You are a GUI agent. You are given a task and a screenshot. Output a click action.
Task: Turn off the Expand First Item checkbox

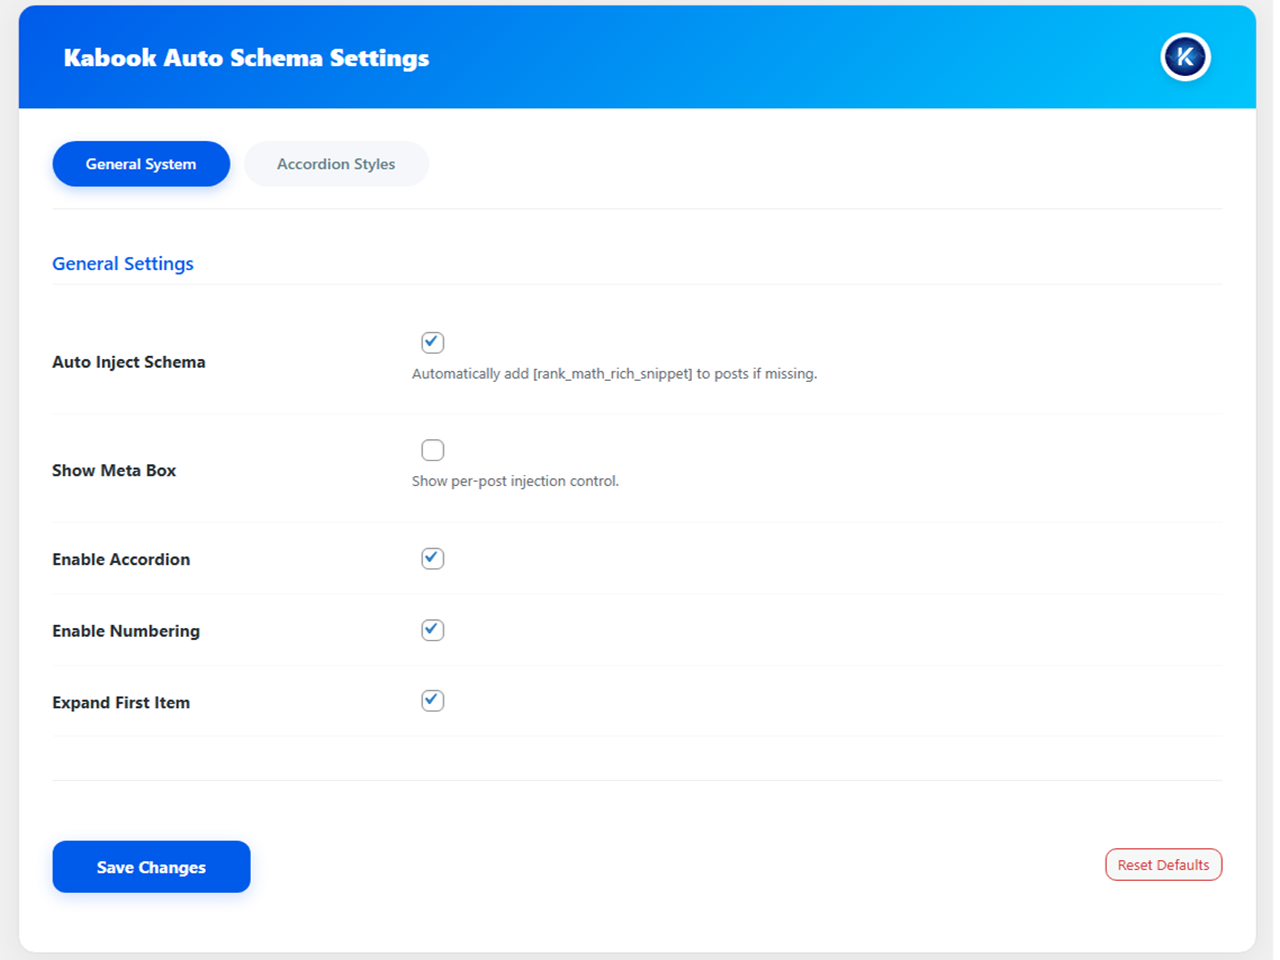tap(432, 701)
